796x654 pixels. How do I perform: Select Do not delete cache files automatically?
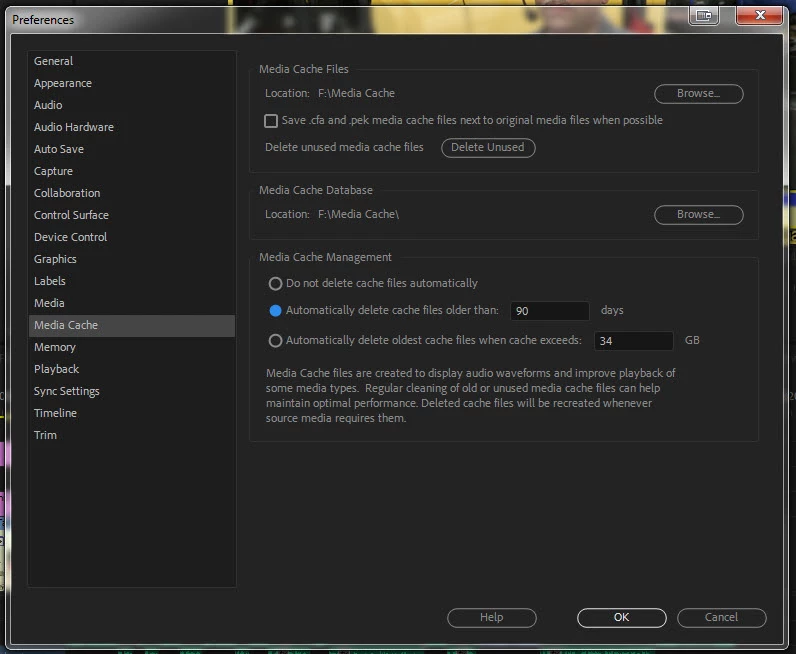pos(275,283)
